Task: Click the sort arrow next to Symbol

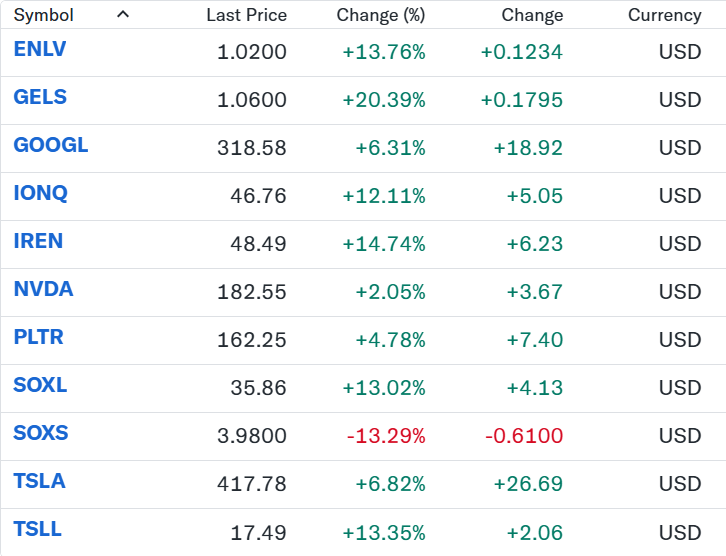Action: point(123,15)
